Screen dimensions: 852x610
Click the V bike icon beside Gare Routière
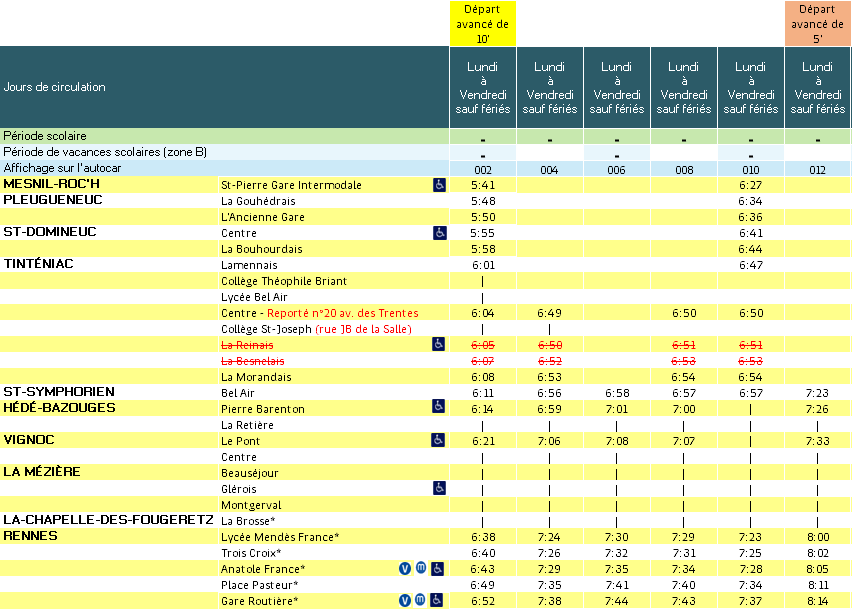405,600
